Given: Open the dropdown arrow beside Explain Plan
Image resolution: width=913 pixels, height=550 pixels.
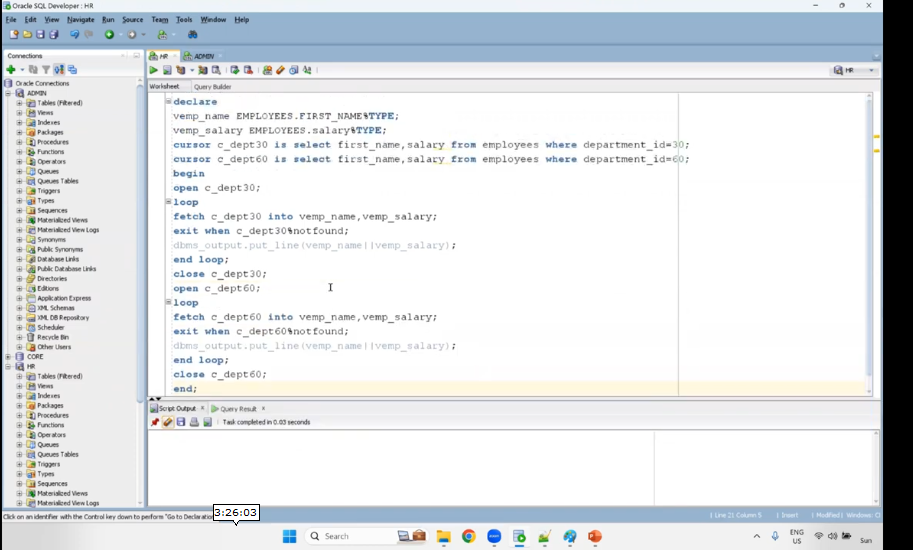Looking at the screenshot, I should pos(192,70).
